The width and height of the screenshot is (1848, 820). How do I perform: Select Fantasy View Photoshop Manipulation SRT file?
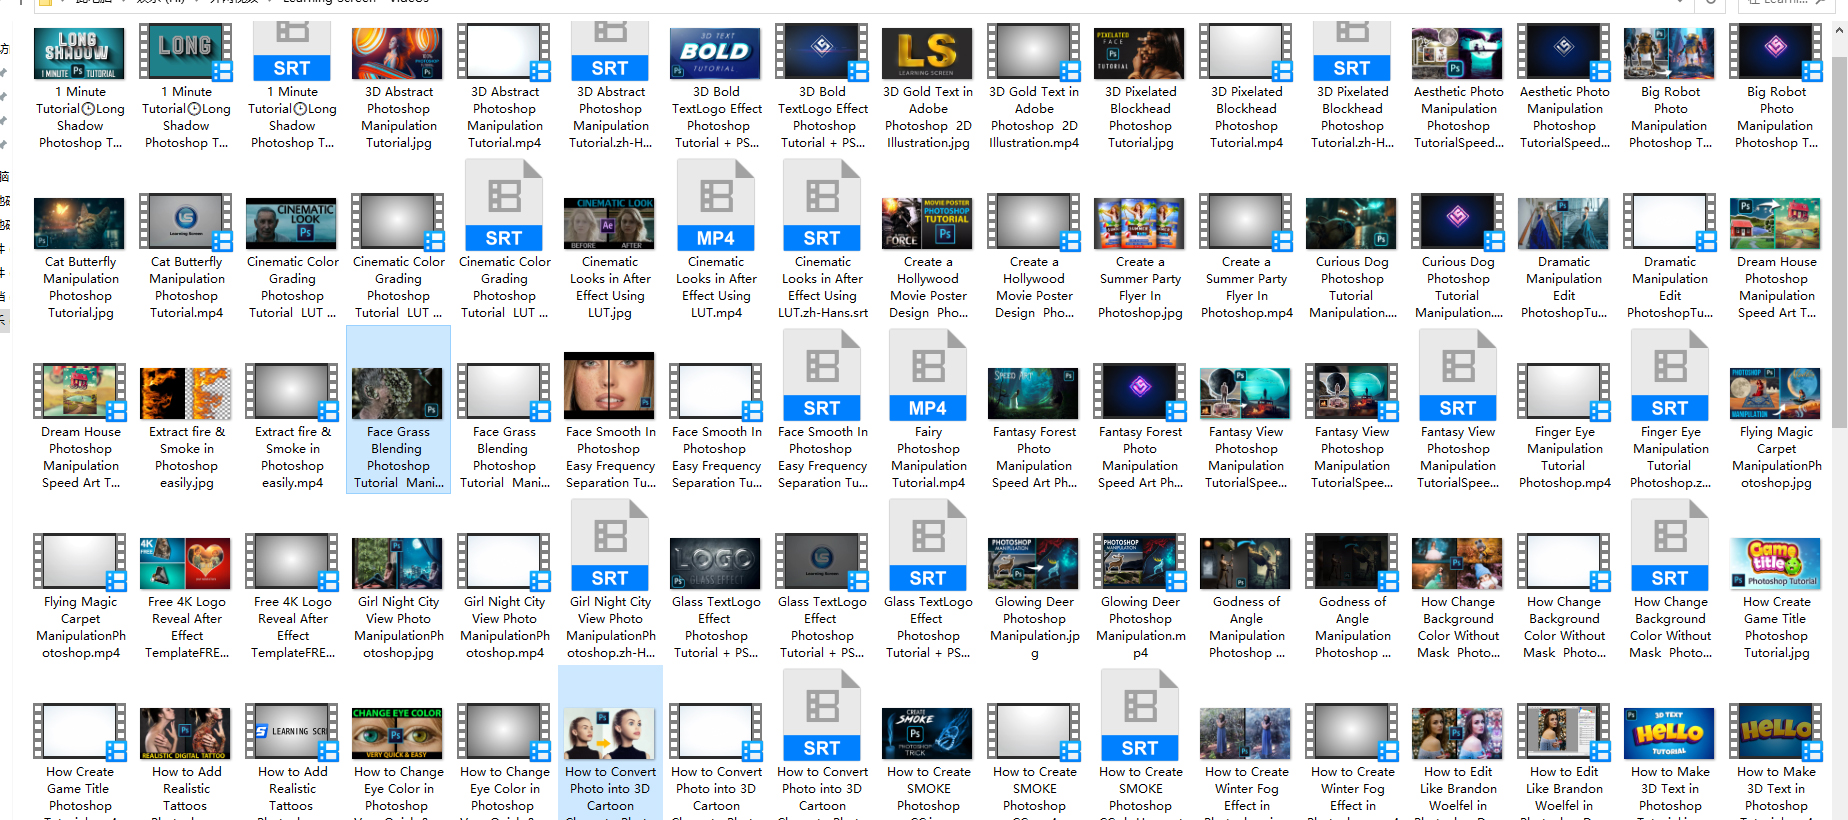pyautogui.click(x=1458, y=376)
